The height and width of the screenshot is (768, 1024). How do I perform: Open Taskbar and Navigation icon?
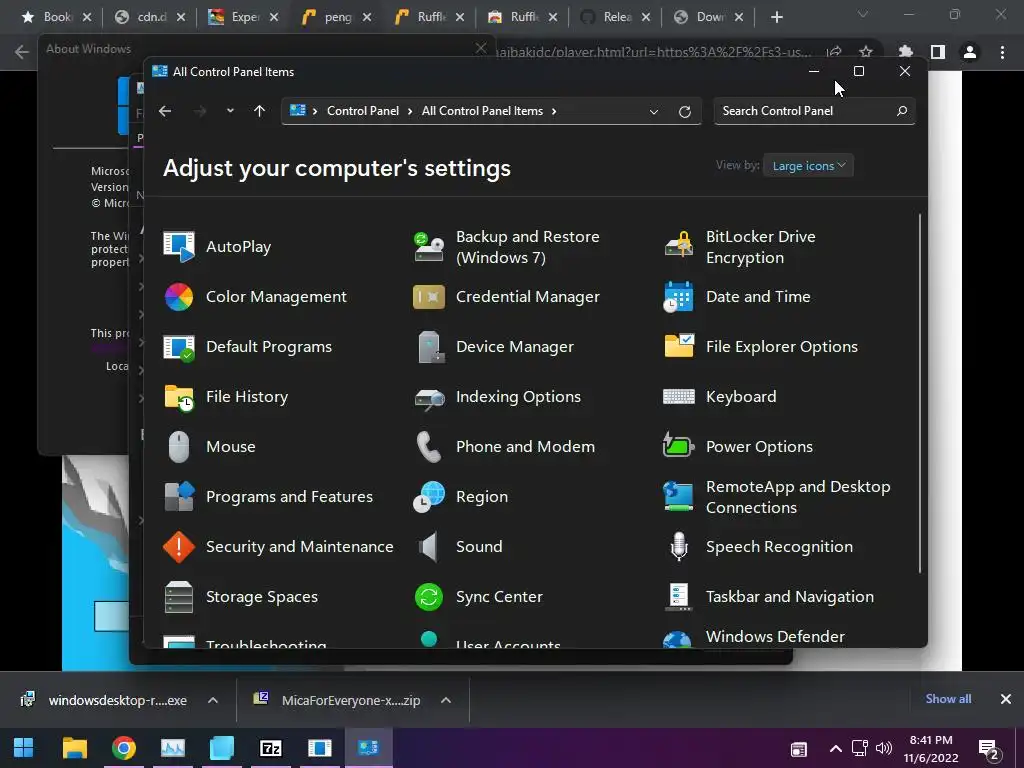679,597
